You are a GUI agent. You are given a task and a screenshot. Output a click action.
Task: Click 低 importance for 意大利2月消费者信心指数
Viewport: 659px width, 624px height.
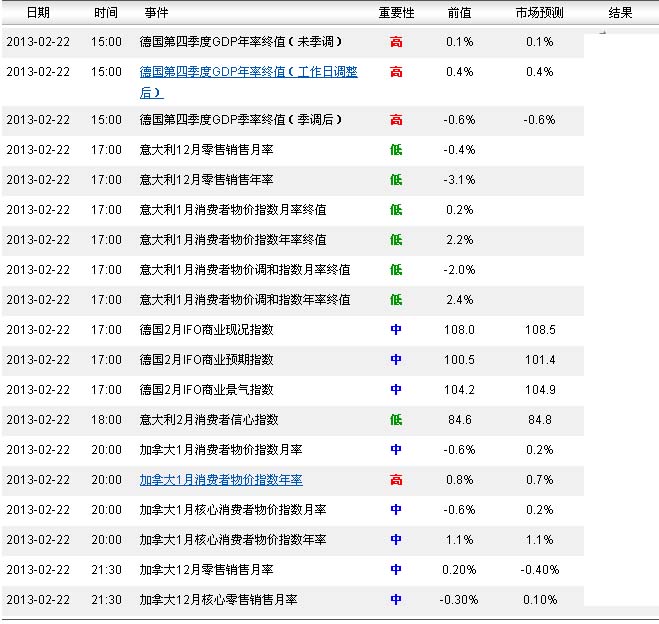coord(396,420)
